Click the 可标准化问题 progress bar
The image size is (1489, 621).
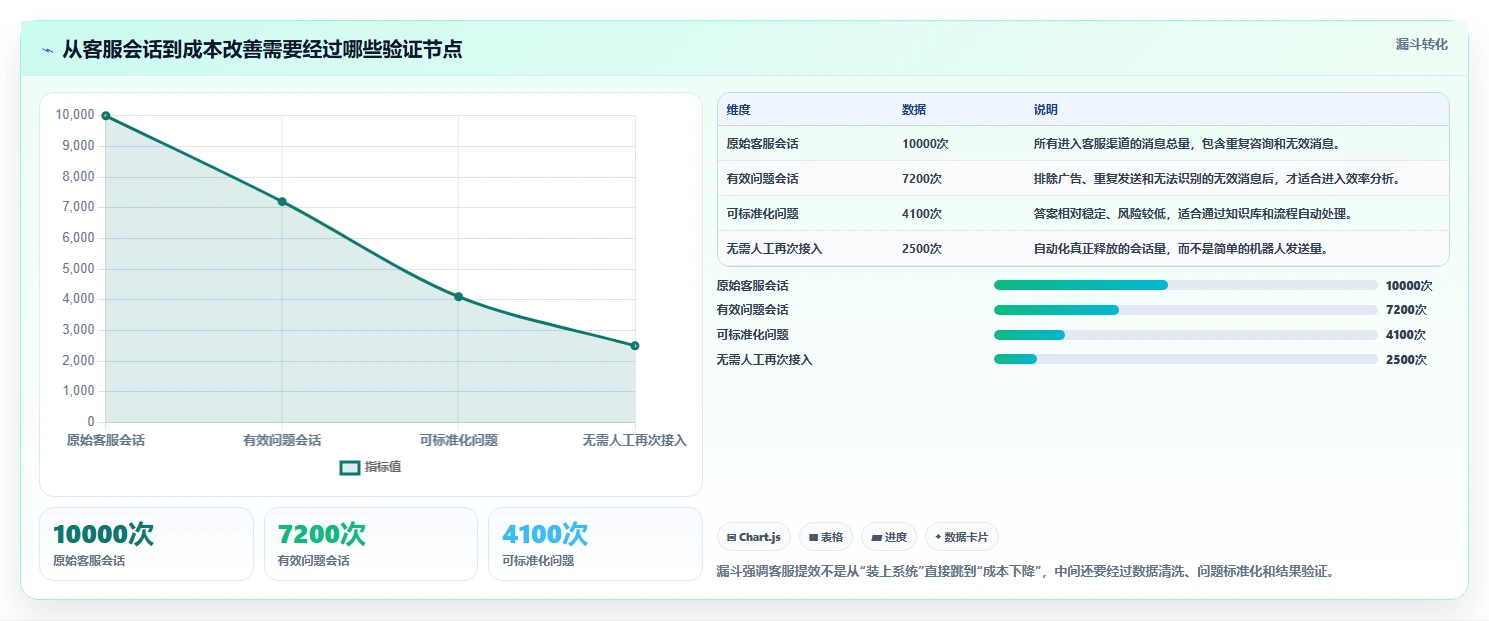point(1186,335)
